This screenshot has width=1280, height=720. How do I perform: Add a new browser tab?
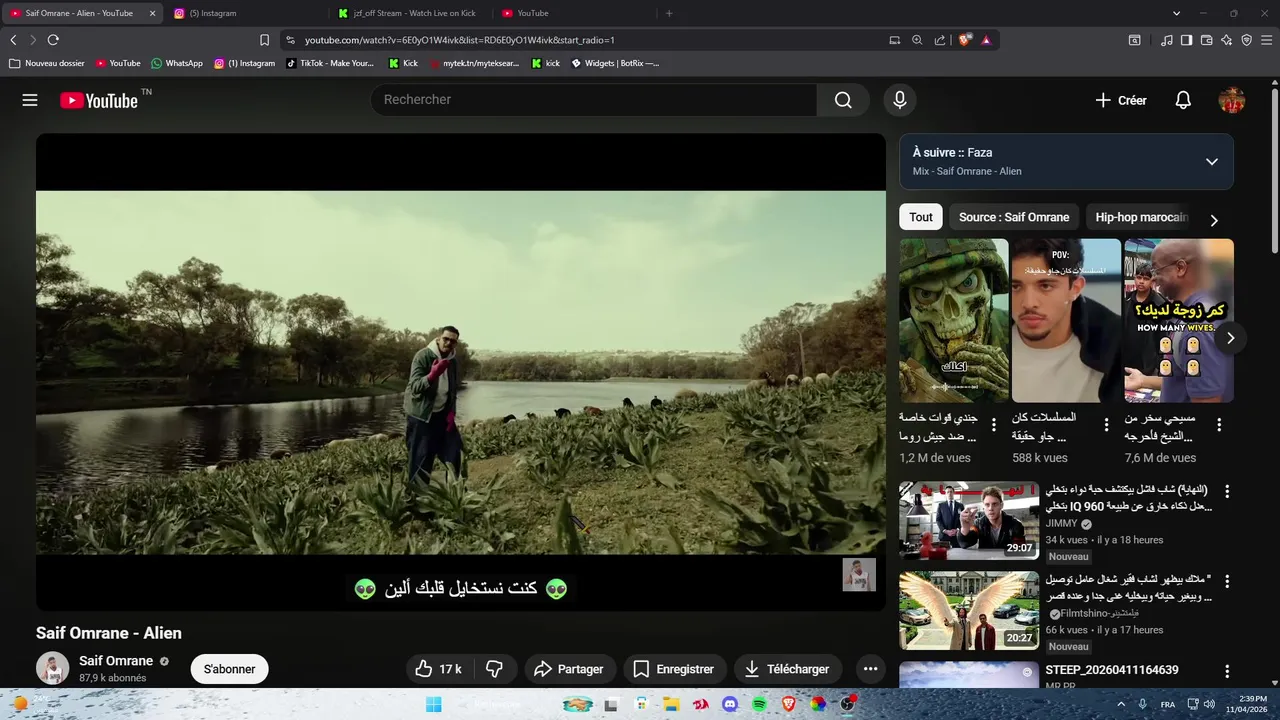pyautogui.click(x=669, y=13)
